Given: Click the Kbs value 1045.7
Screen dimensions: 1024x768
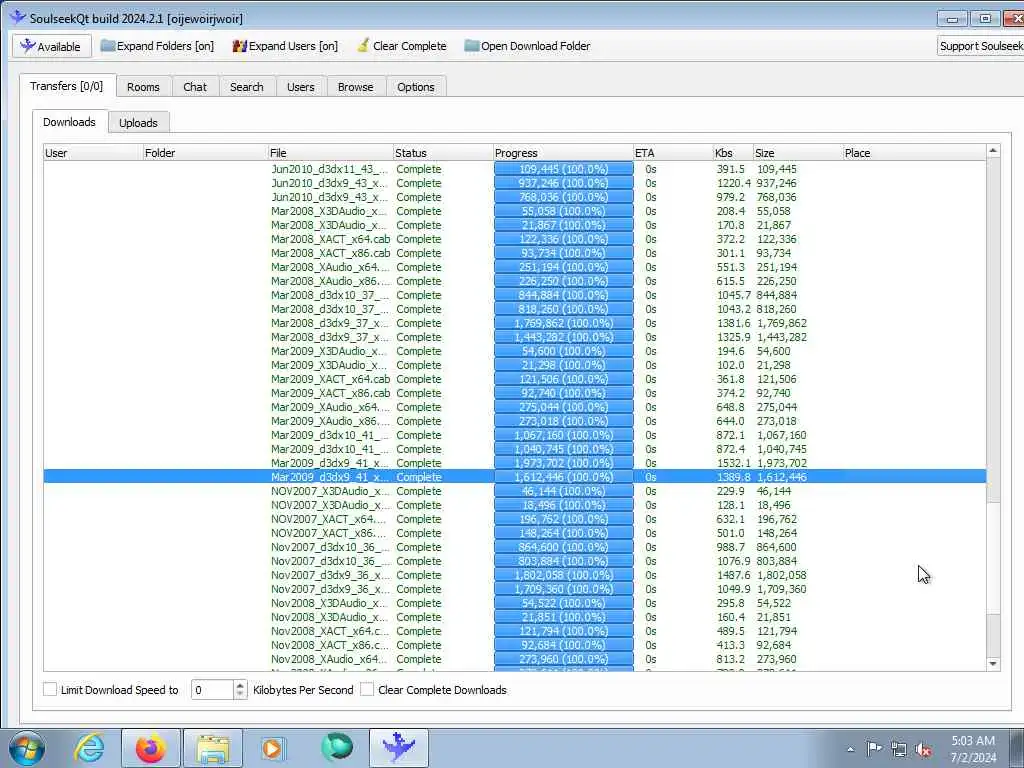Looking at the screenshot, I should [733, 295].
